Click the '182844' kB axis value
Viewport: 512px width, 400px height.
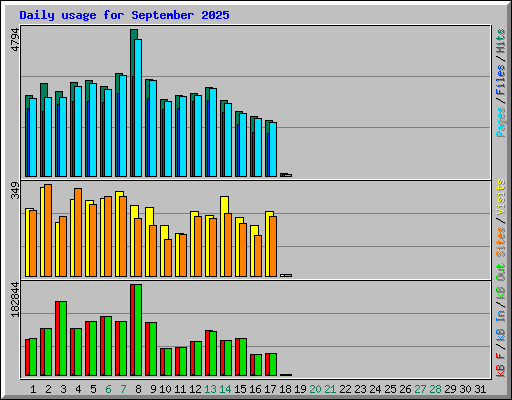15,300
